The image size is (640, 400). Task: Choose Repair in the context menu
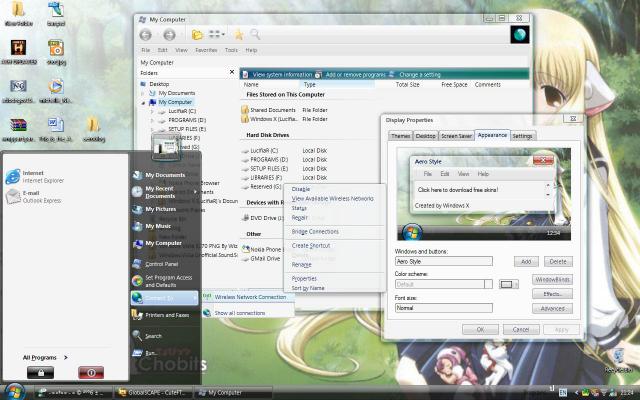click(299, 218)
